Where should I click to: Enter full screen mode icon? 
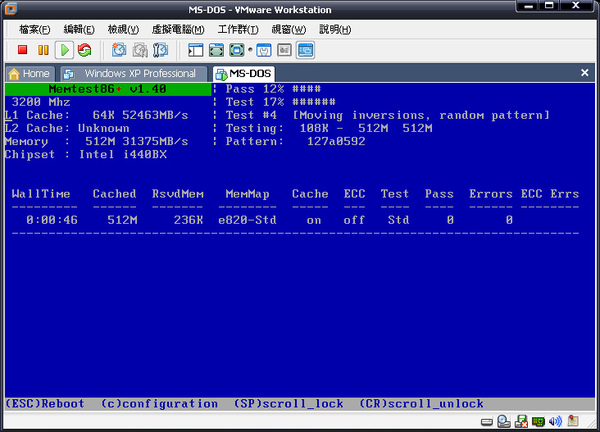(x=236, y=50)
